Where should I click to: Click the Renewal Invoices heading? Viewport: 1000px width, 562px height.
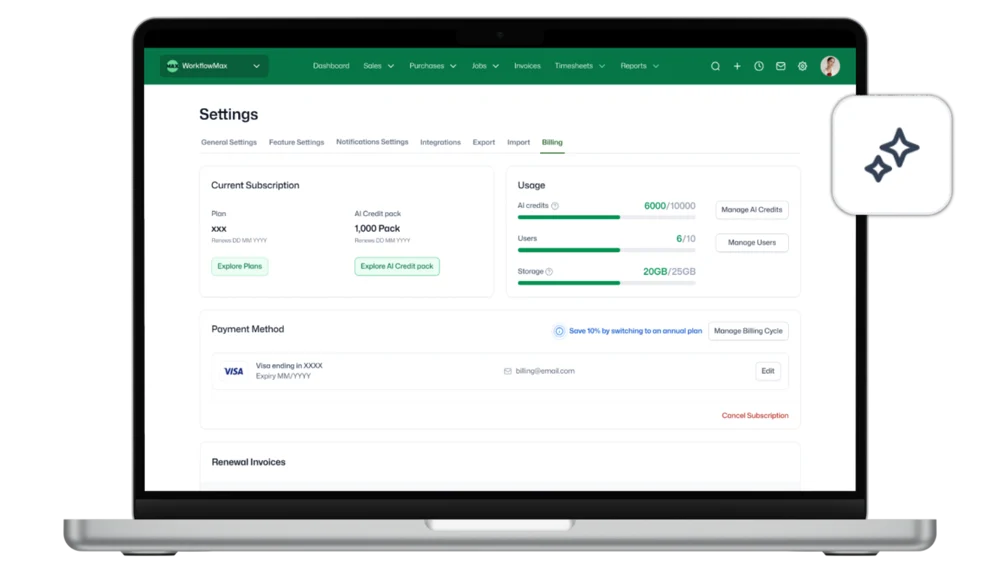(x=249, y=462)
